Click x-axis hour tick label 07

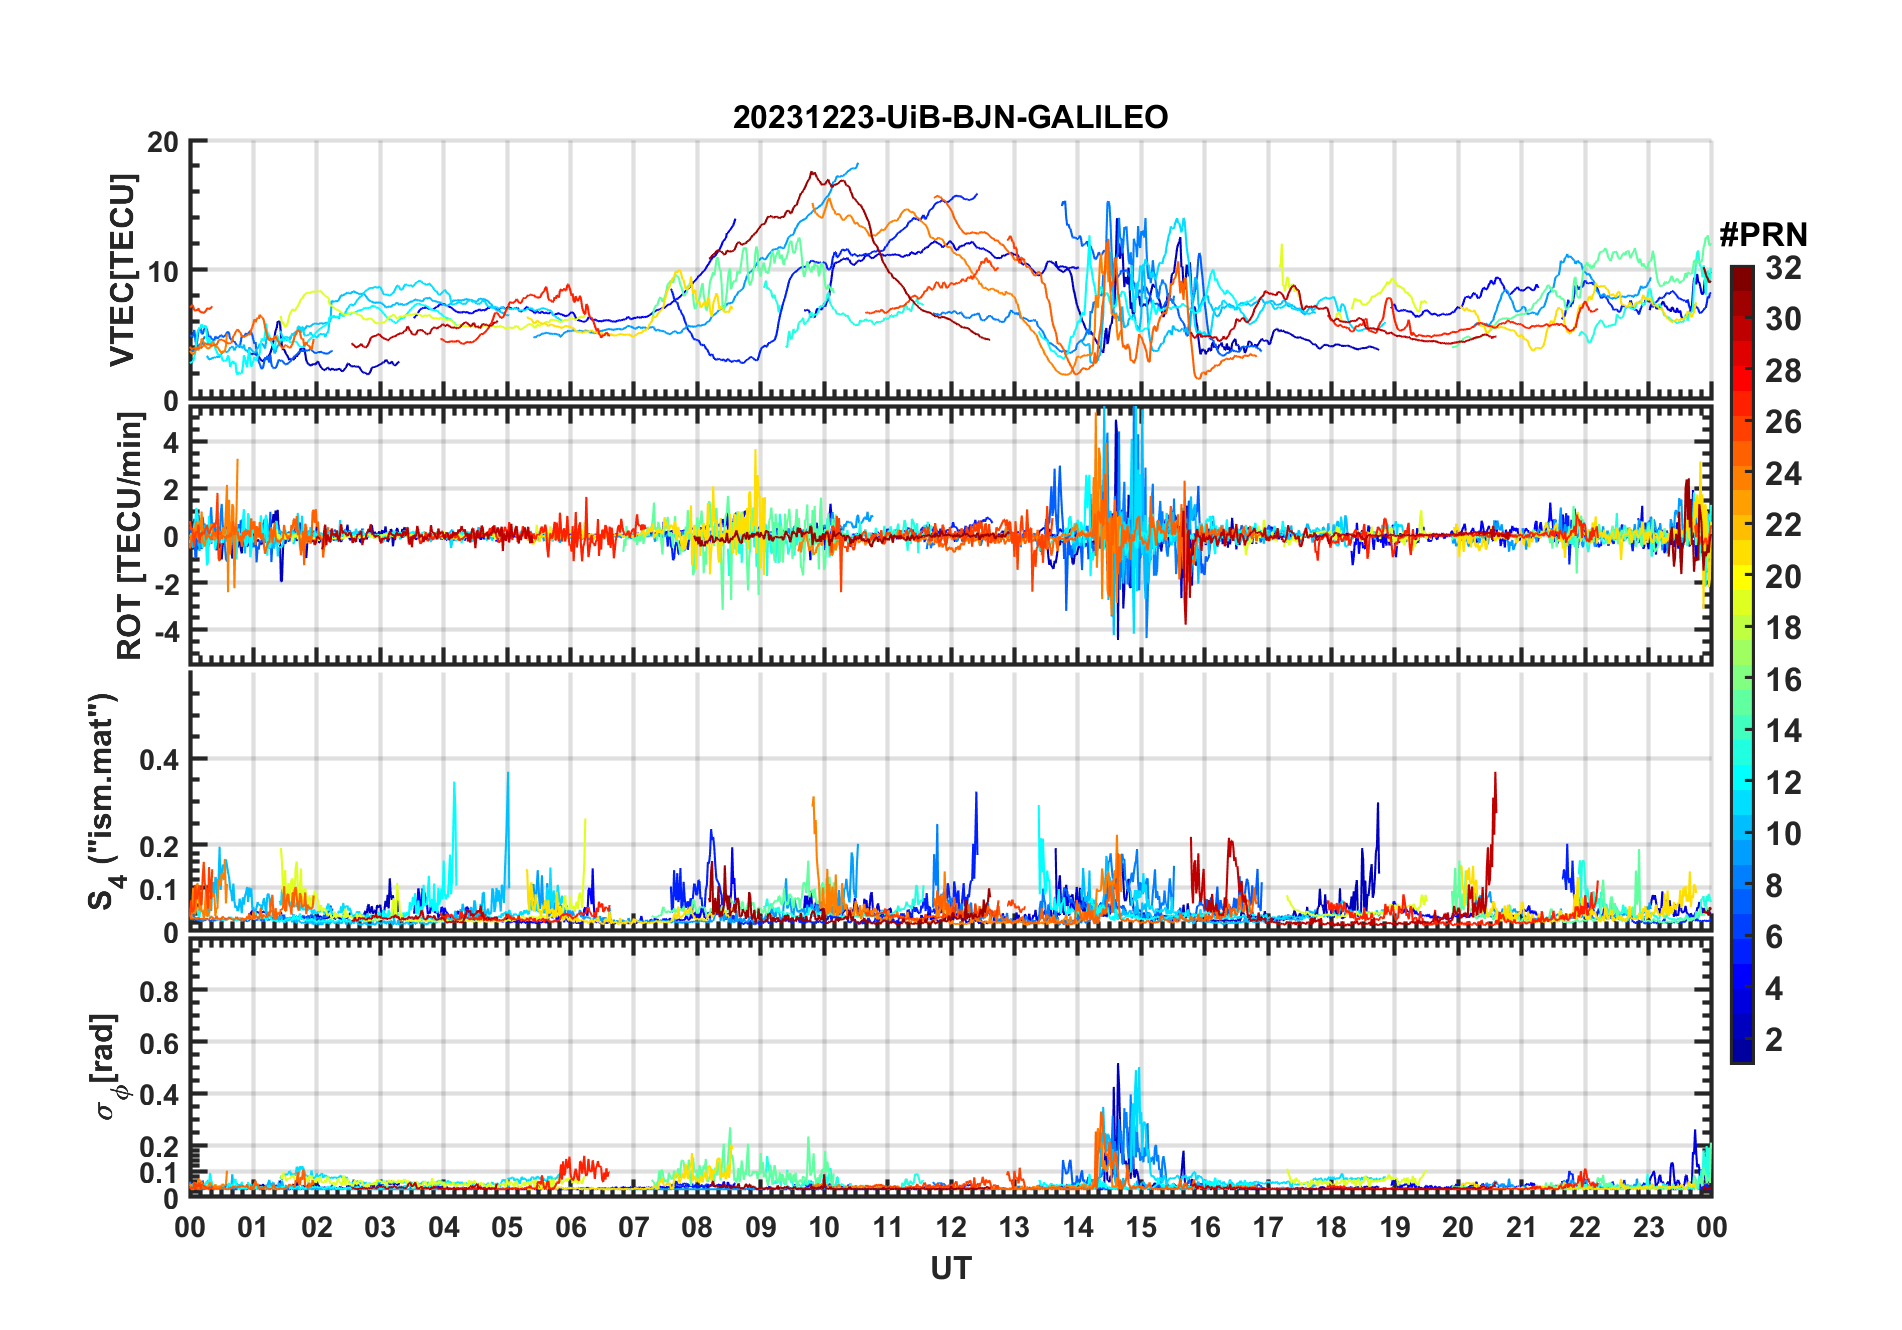634,1227
